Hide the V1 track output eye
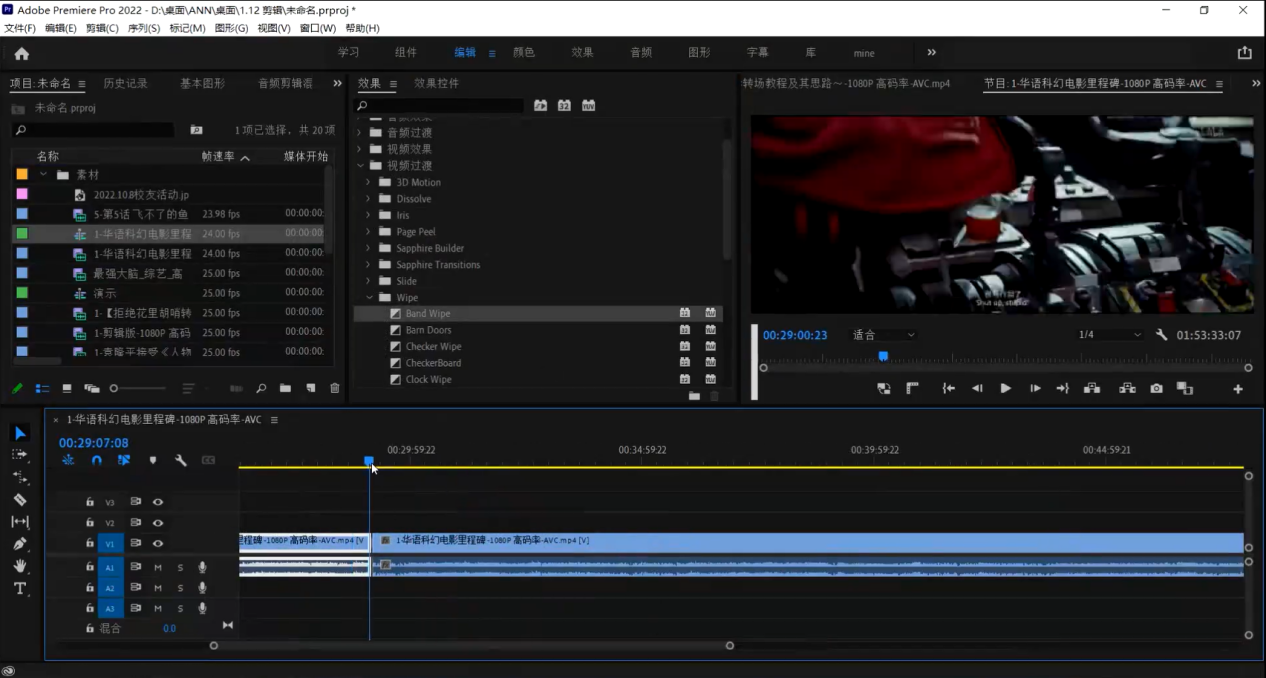The height and width of the screenshot is (678, 1266). coord(158,543)
